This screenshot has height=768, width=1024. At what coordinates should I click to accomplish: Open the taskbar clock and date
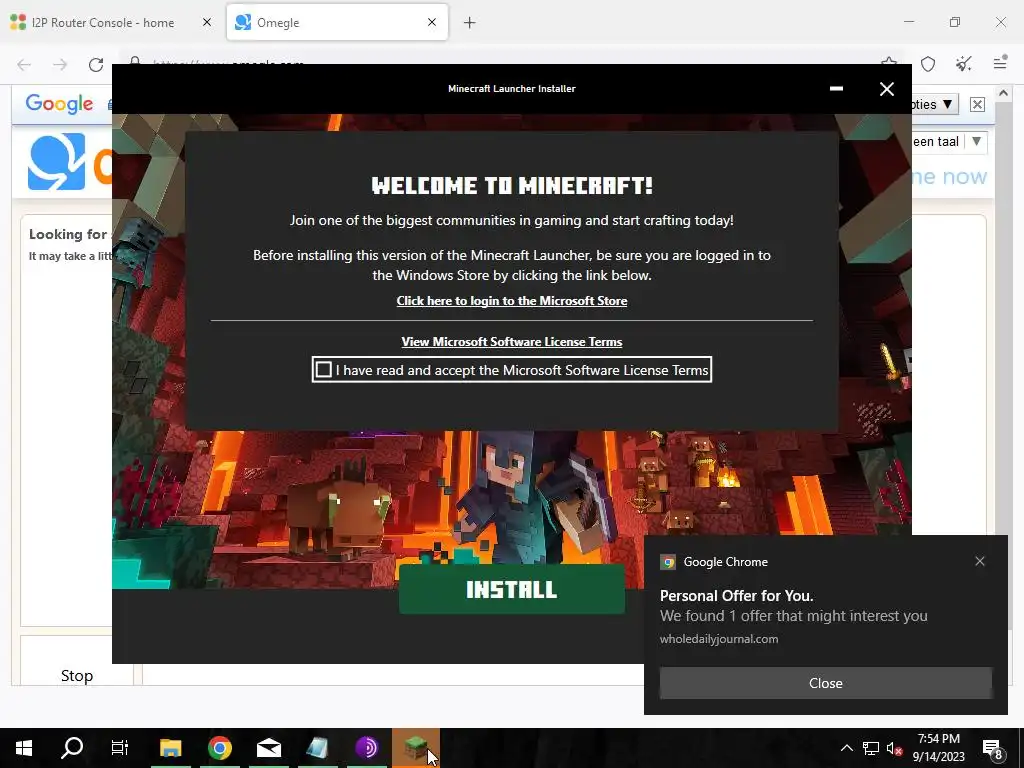938,748
